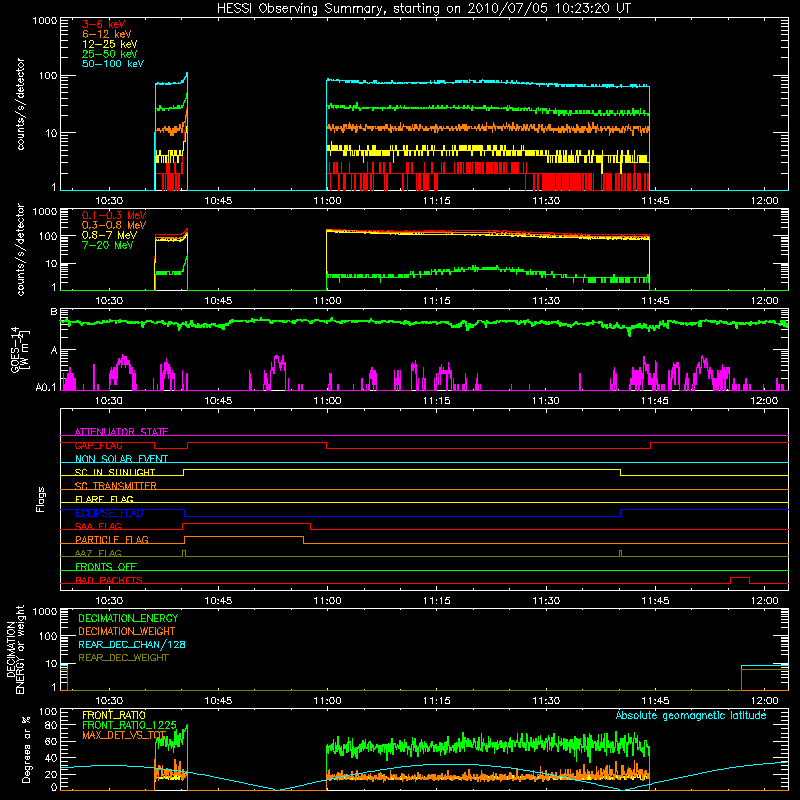Click the 0.1-0.3 MeV legend label
The height and width of the screenshot is (800, 800).
coord(114,215)
